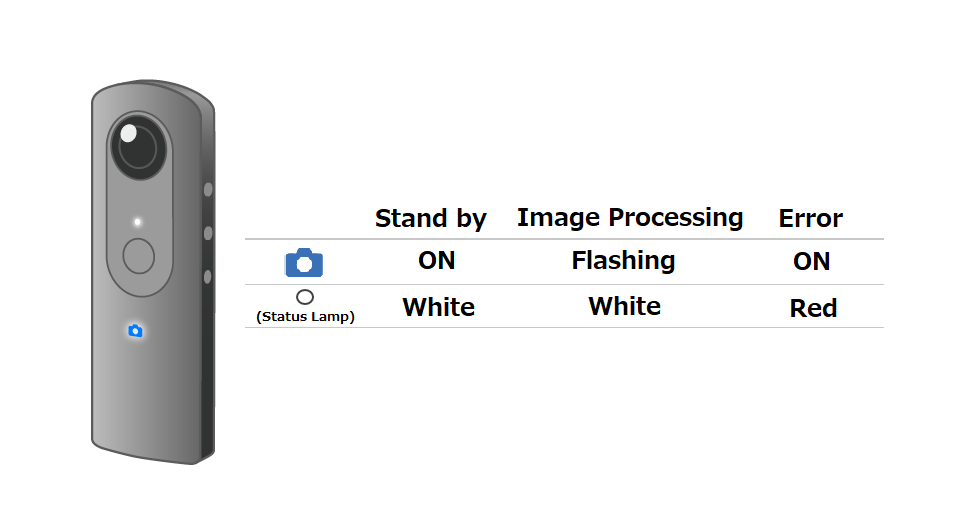Viewport: 960px width, 520px height.
Task: Click the bottom side button on camera edge
Action: click(x=208, y=276)
